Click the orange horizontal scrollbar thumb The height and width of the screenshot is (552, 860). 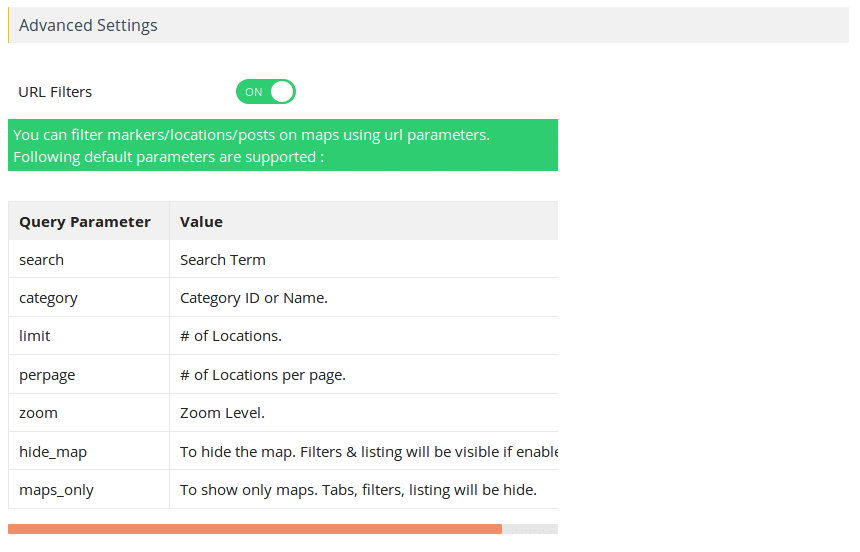pos(255,529)
